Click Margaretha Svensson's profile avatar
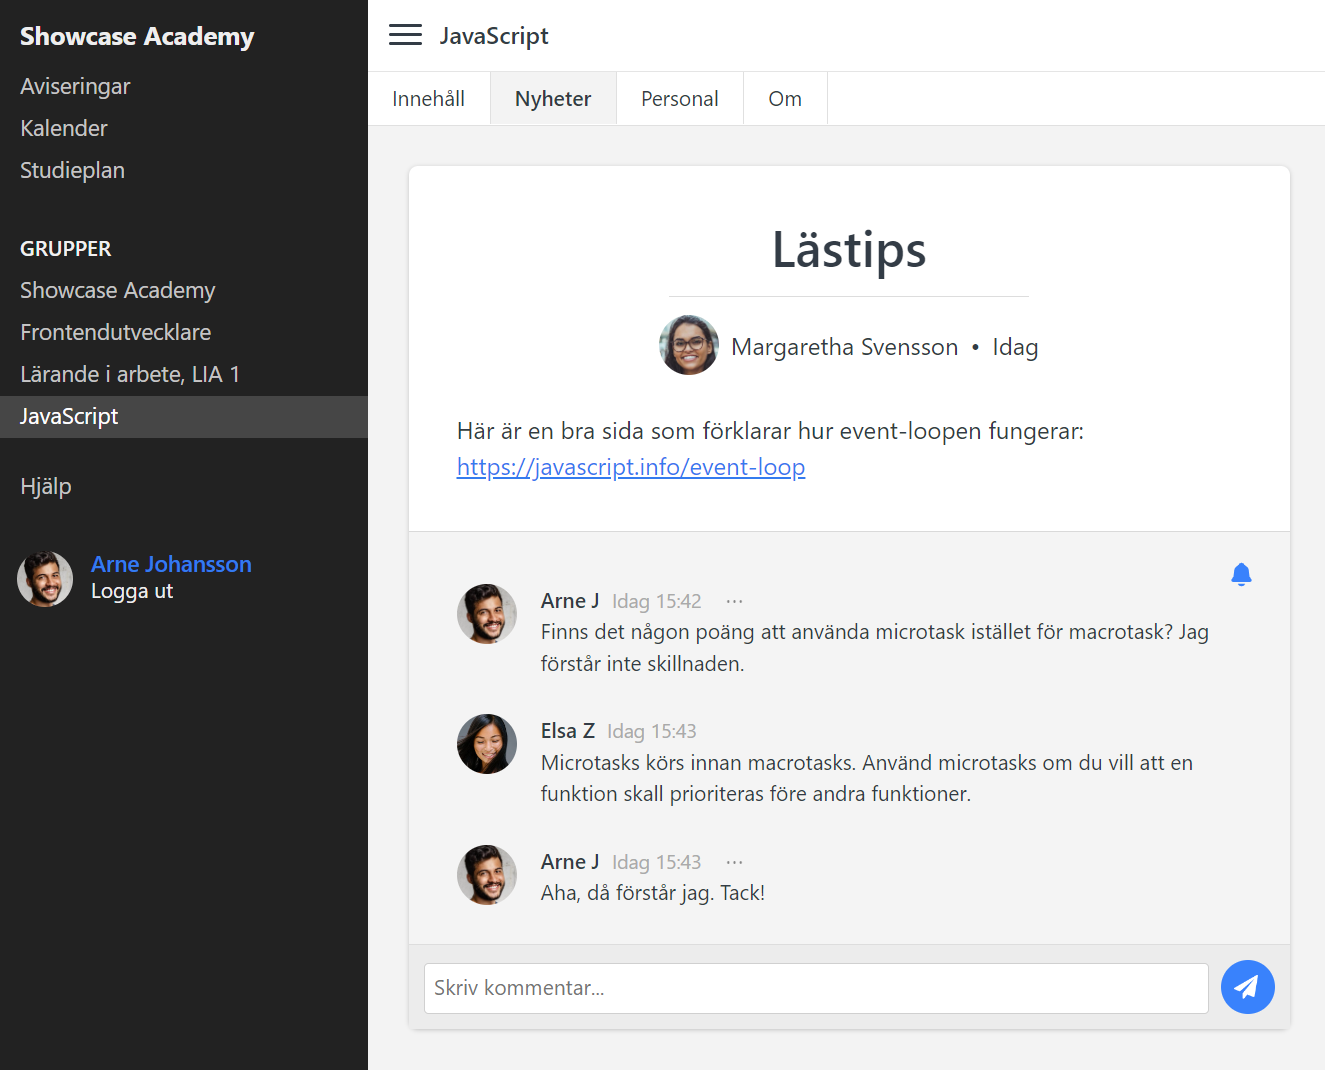The width and height of the screenshot is (1325, 1070). click(687, 344)
